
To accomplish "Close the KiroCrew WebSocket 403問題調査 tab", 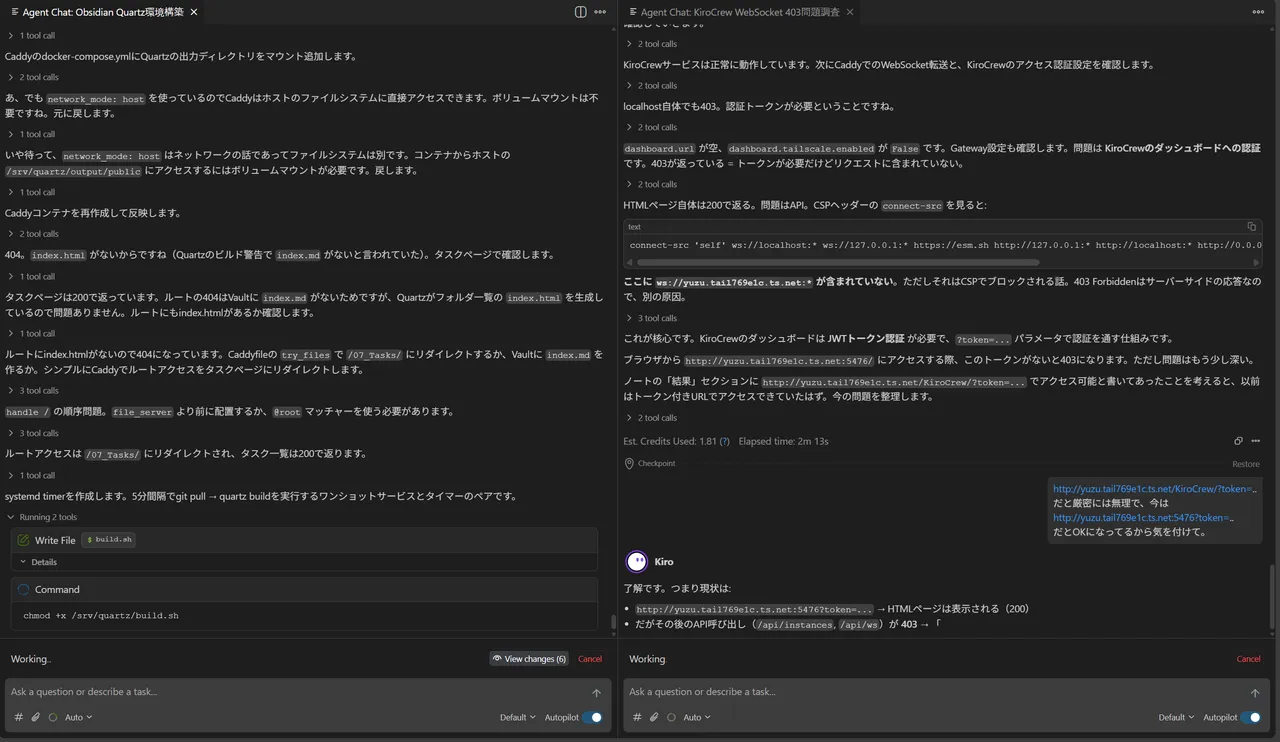I will coord(850,12).
